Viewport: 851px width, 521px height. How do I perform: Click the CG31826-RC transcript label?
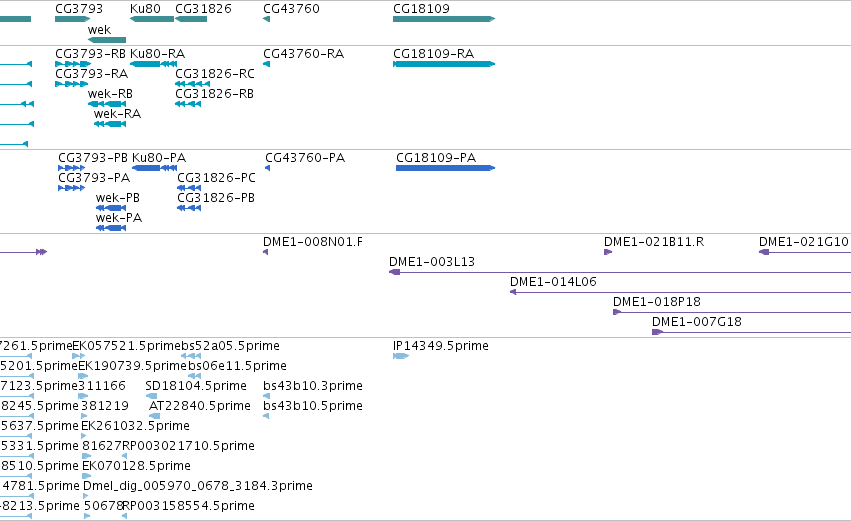click(x=214, y=74)
